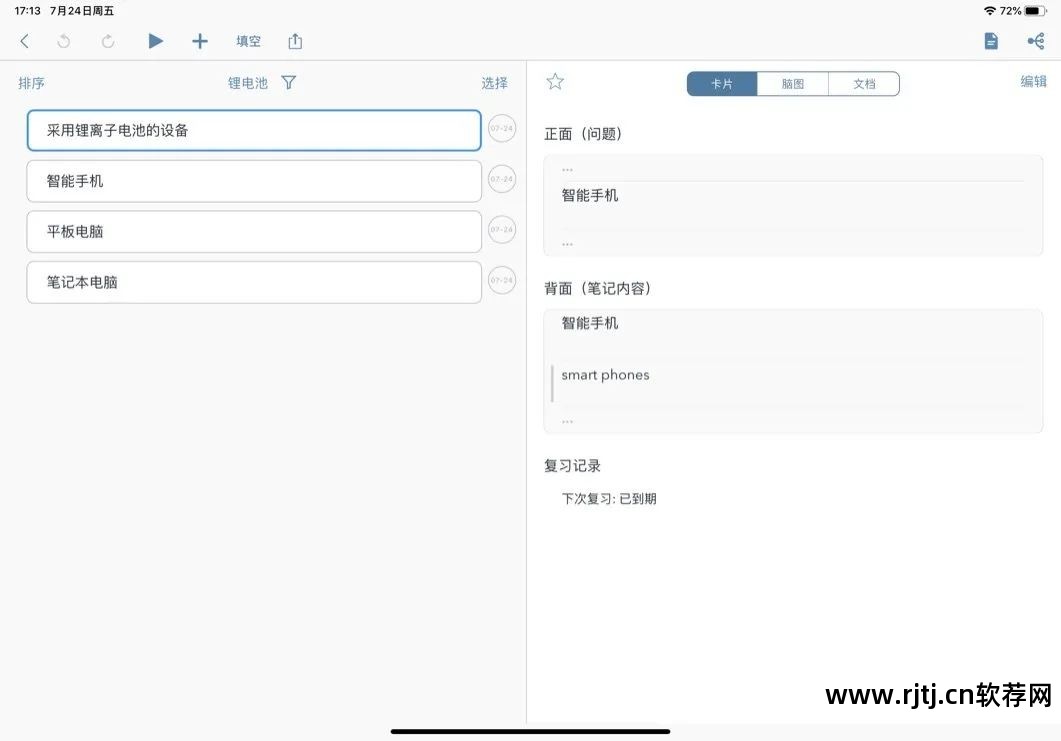Switch to the 文档 tab

(864, 84)
